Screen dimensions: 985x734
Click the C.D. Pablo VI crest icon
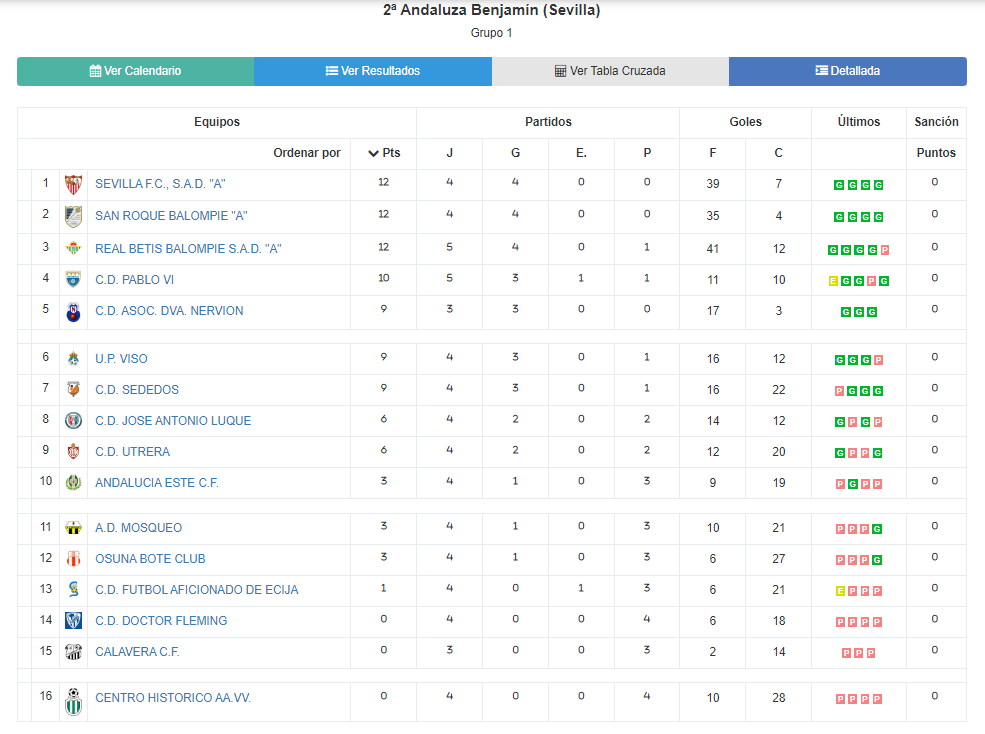[x=73, y=279]
